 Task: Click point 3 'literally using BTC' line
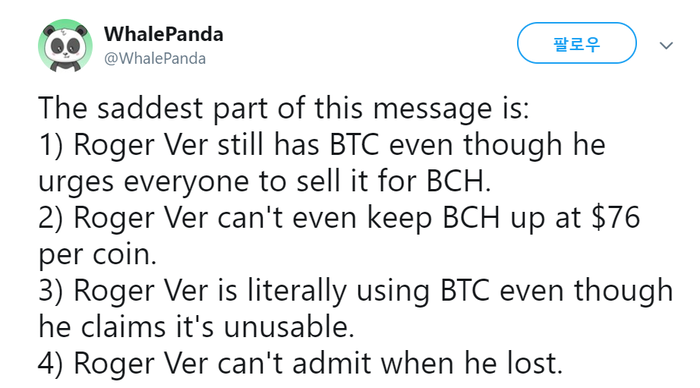click(x=355, y=290)
